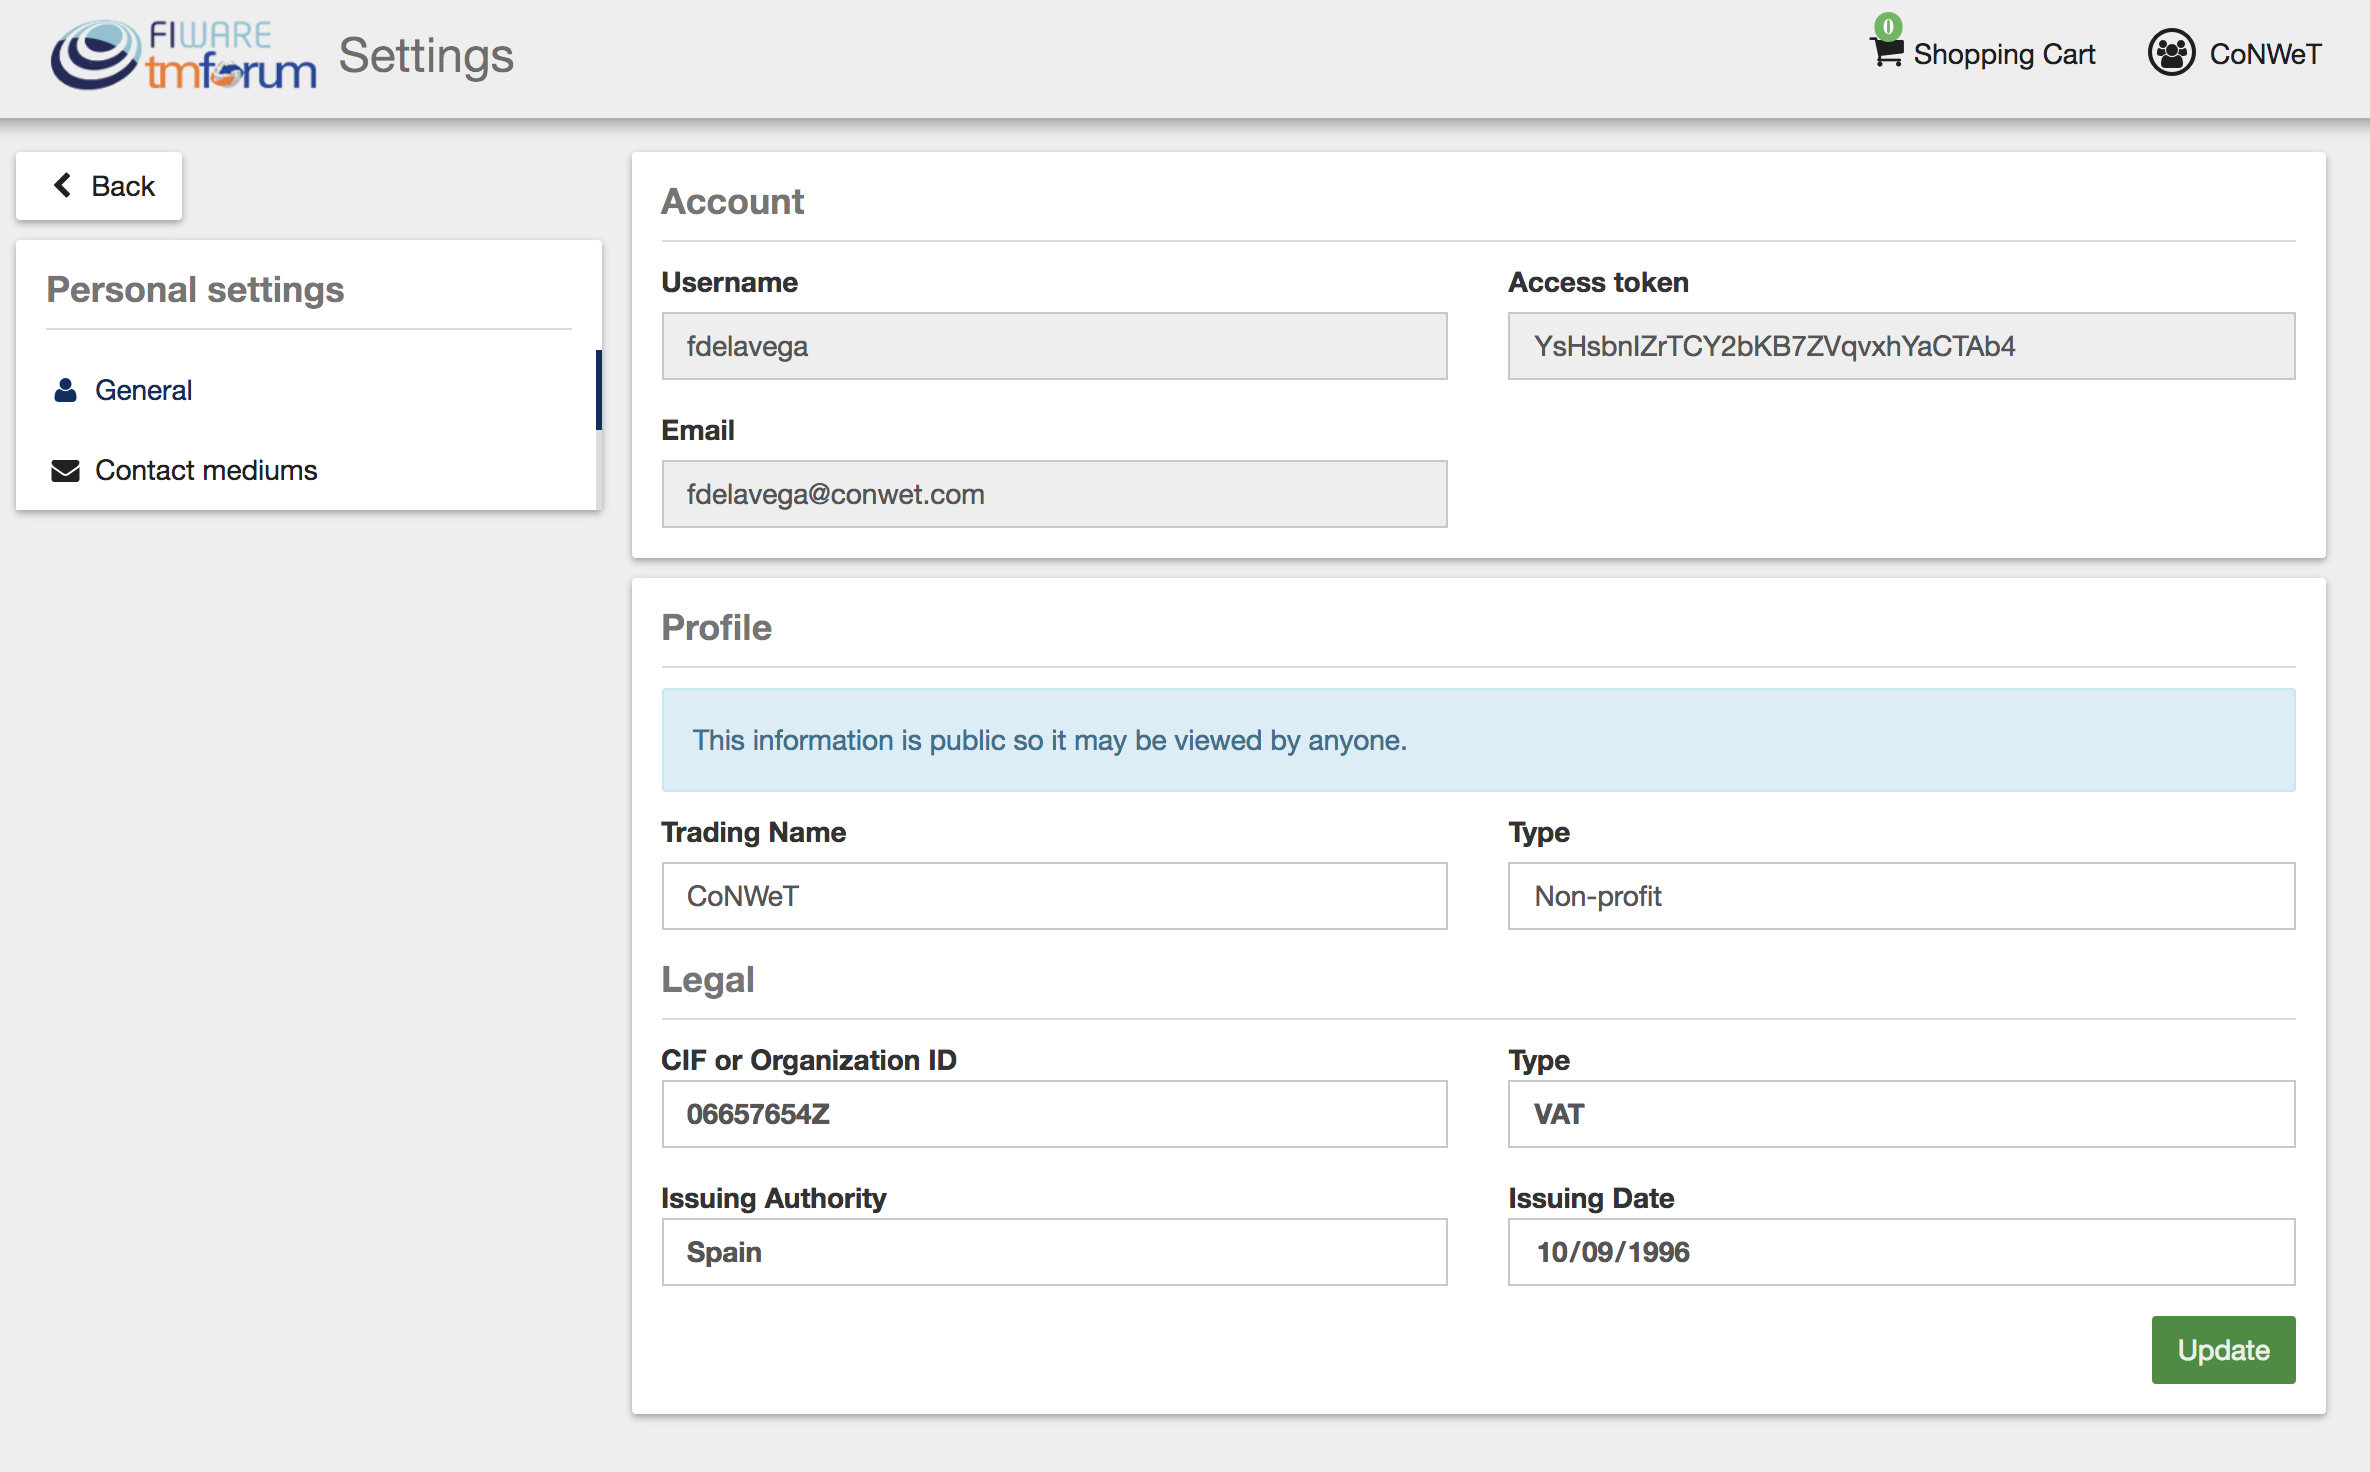The width and height of the screenshot is (2370, 1472).
Task: Switch to Contact mediums tab
Action: click(307, 470)
